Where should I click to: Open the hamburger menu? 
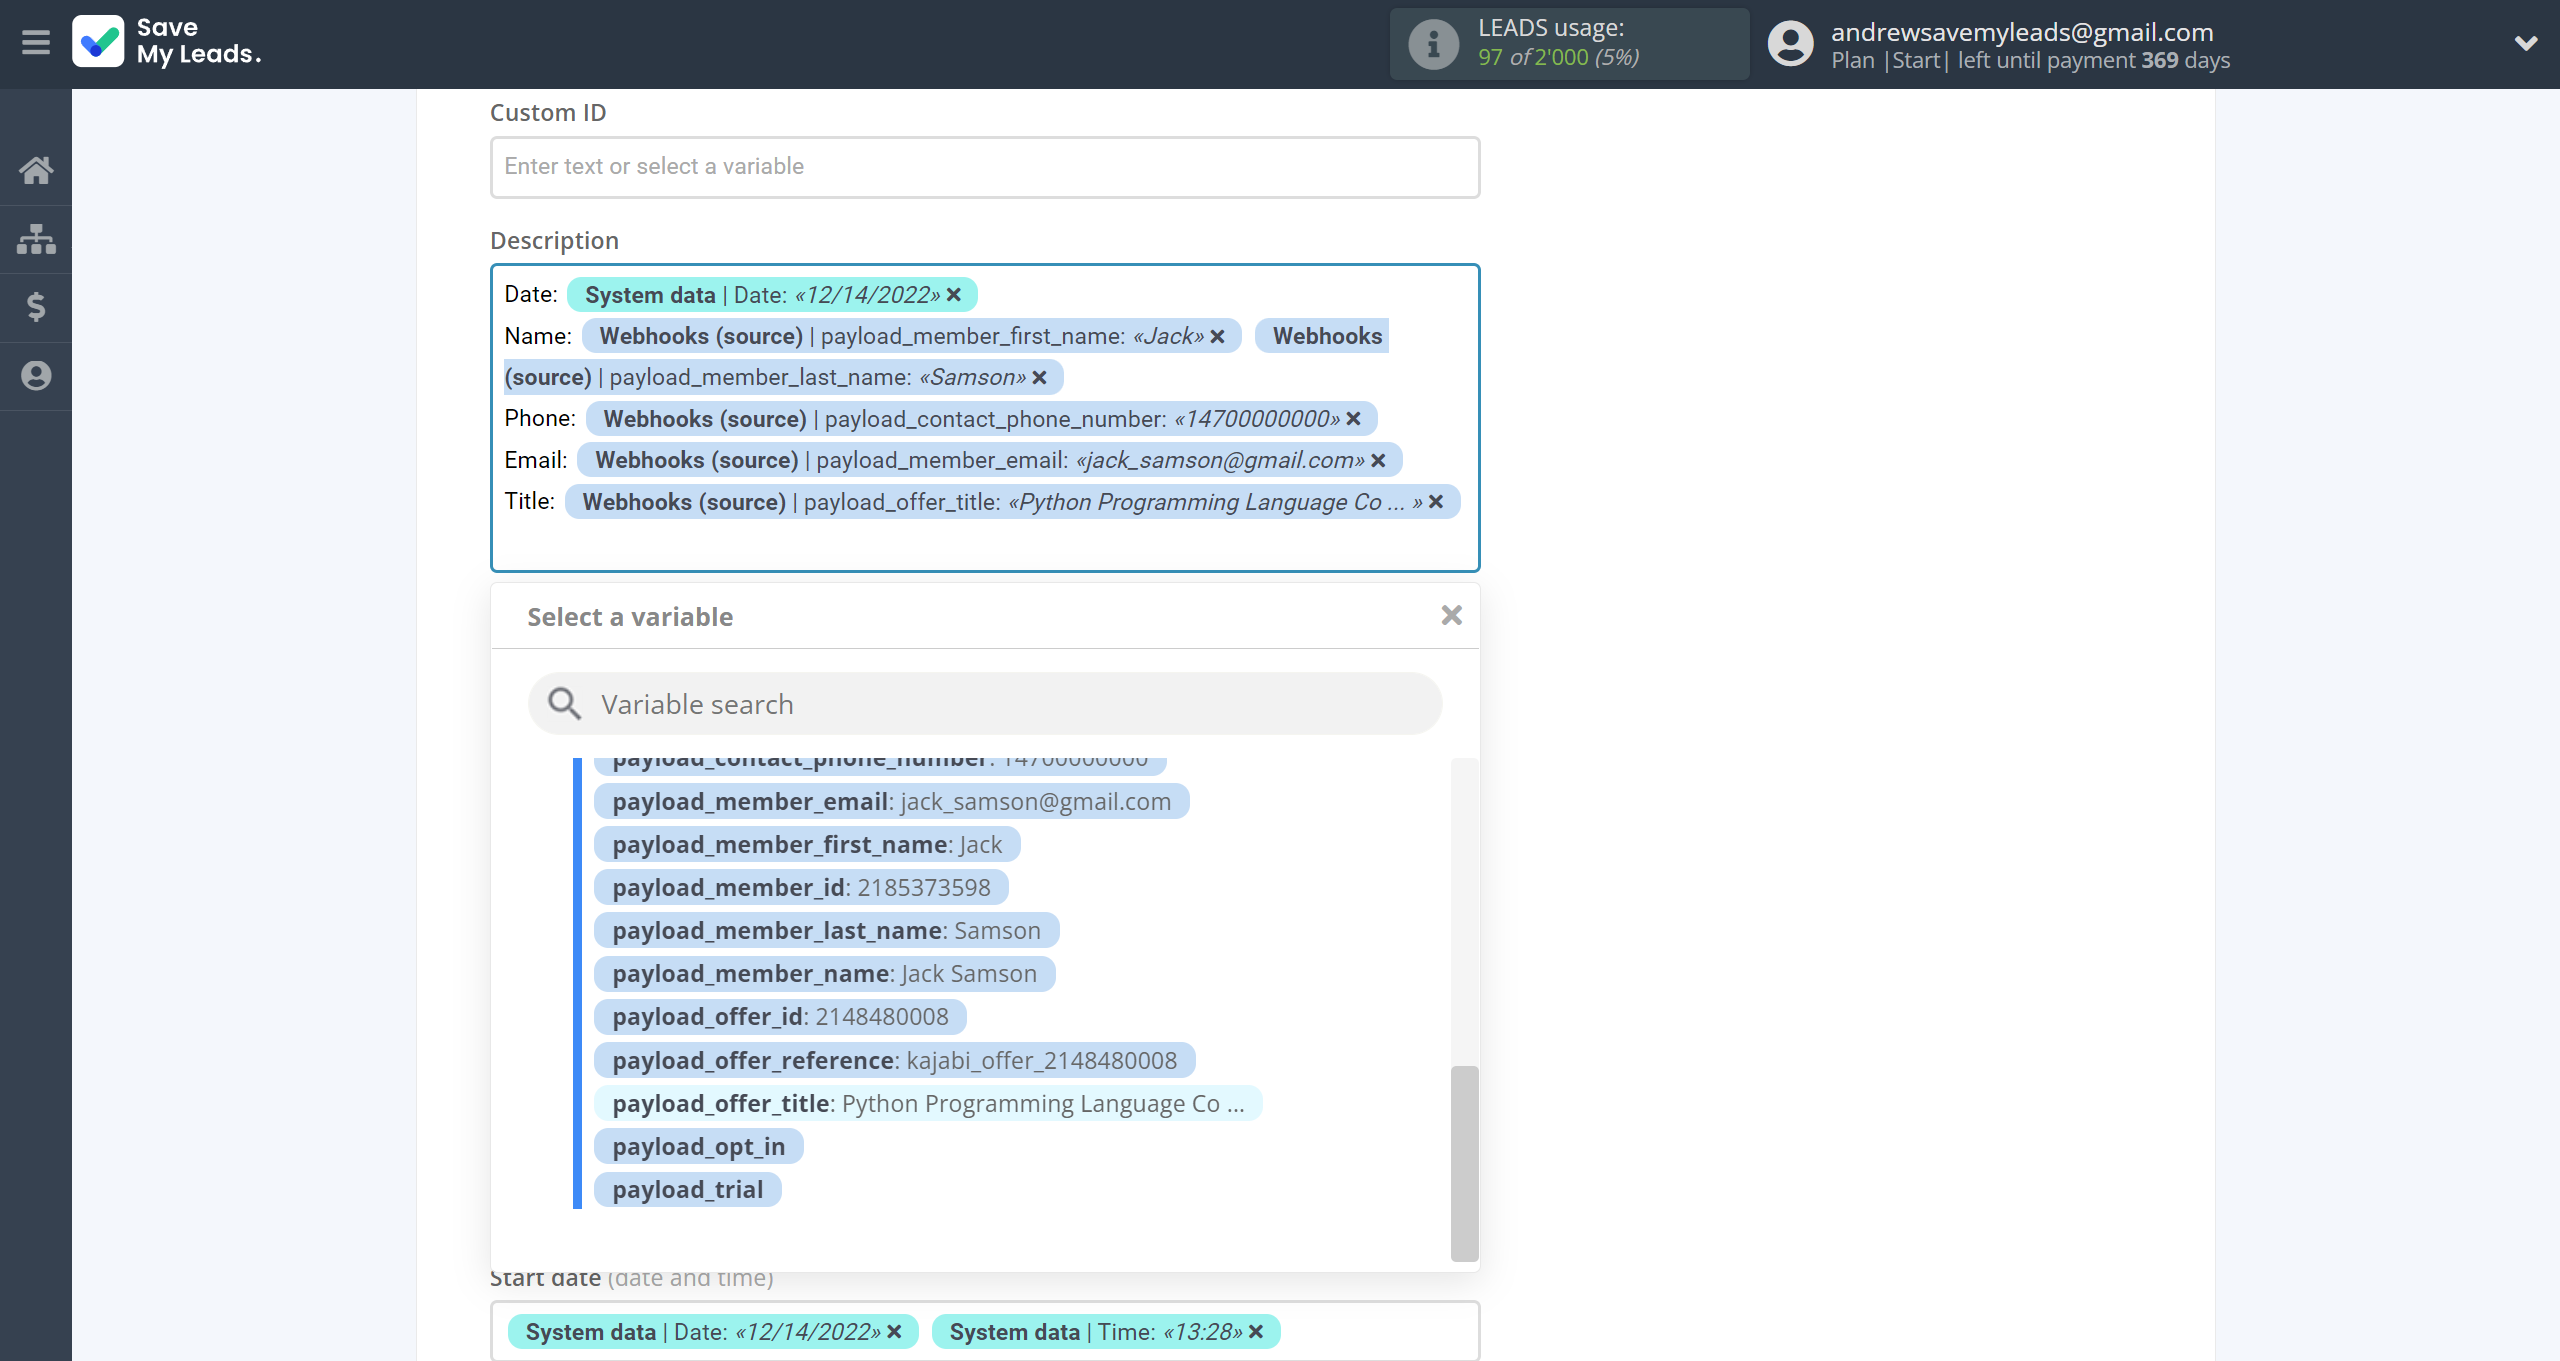click(36, 42)
